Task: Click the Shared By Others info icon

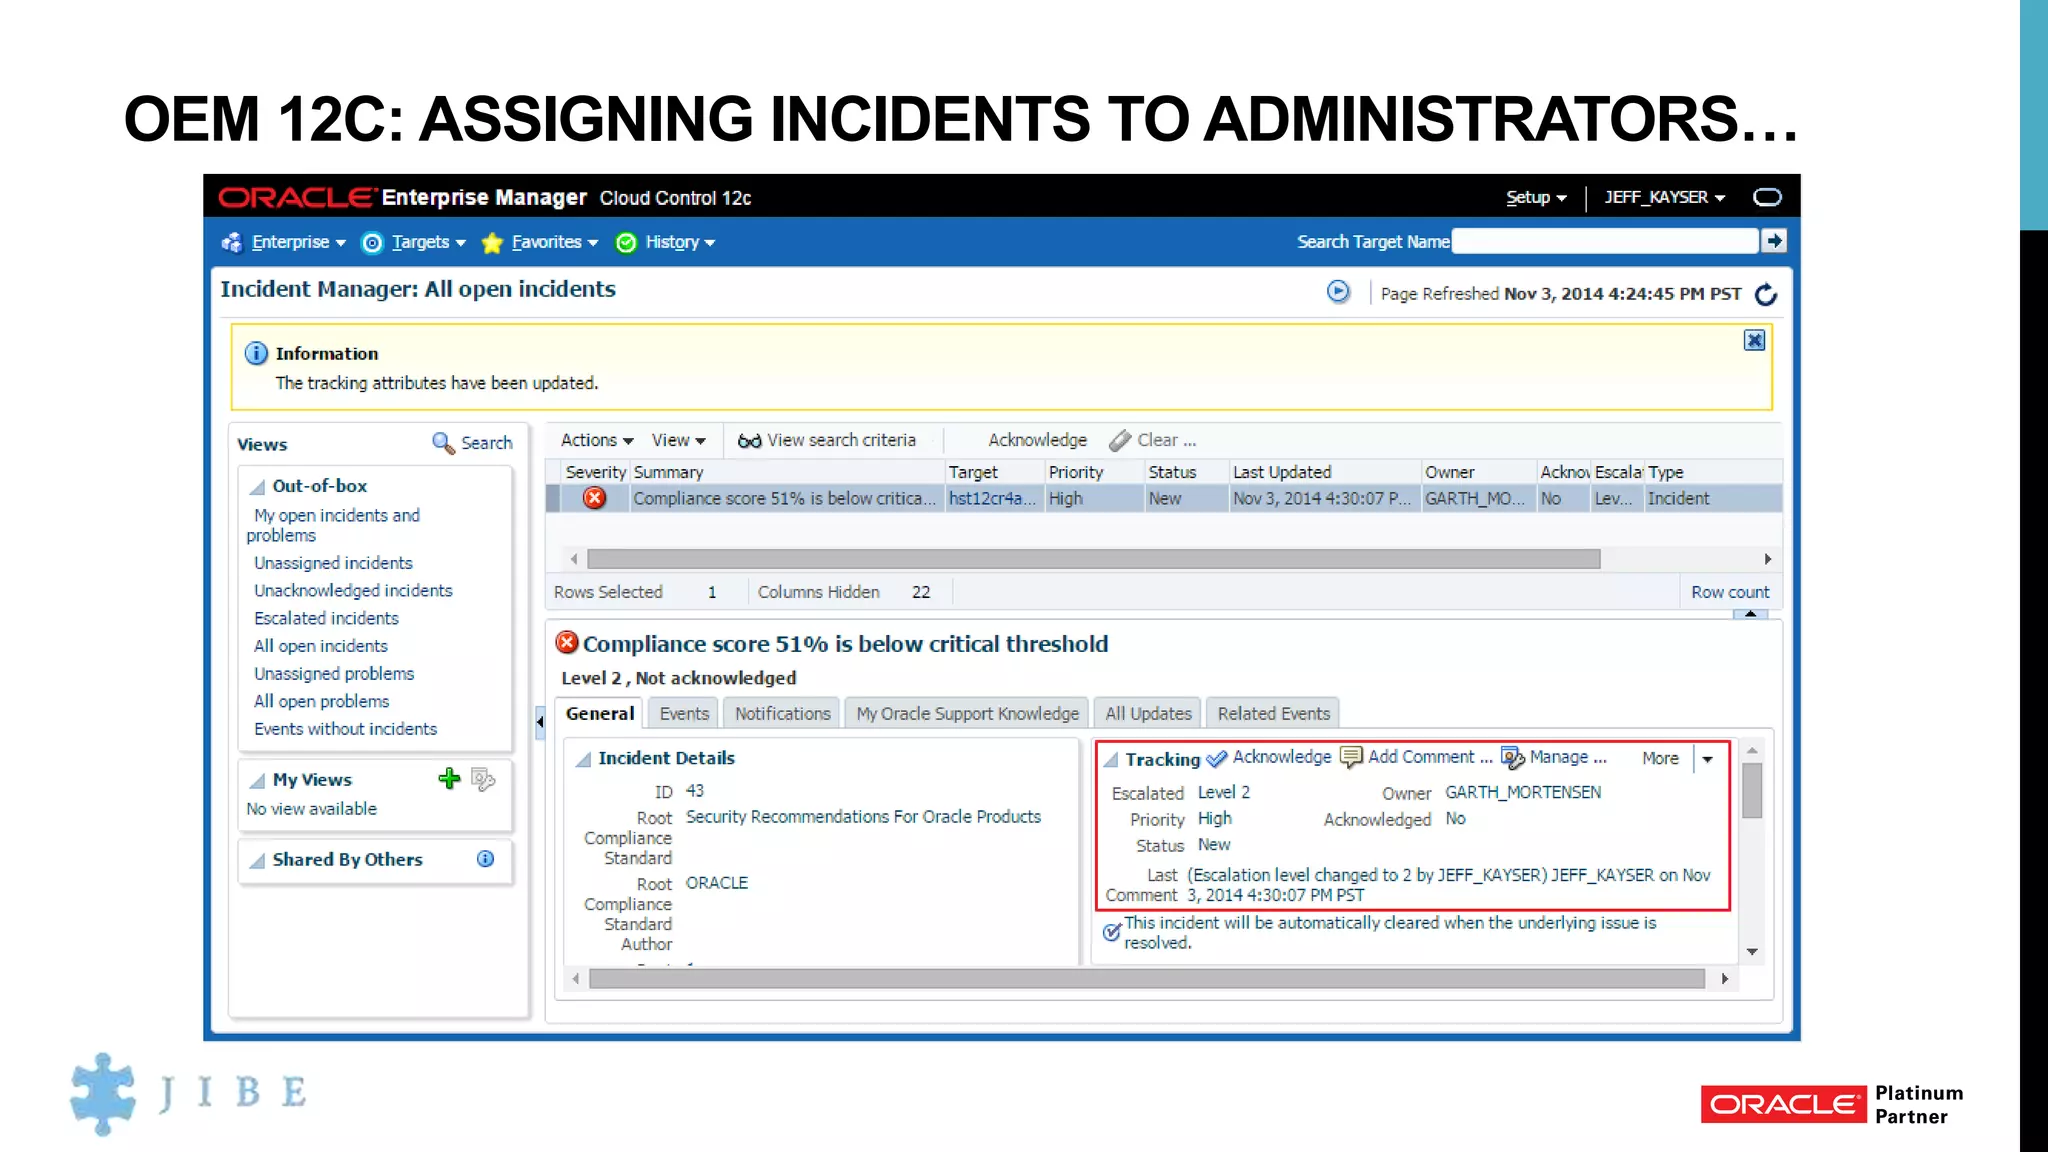Action: pyautogui.click(x=485, y=858)
